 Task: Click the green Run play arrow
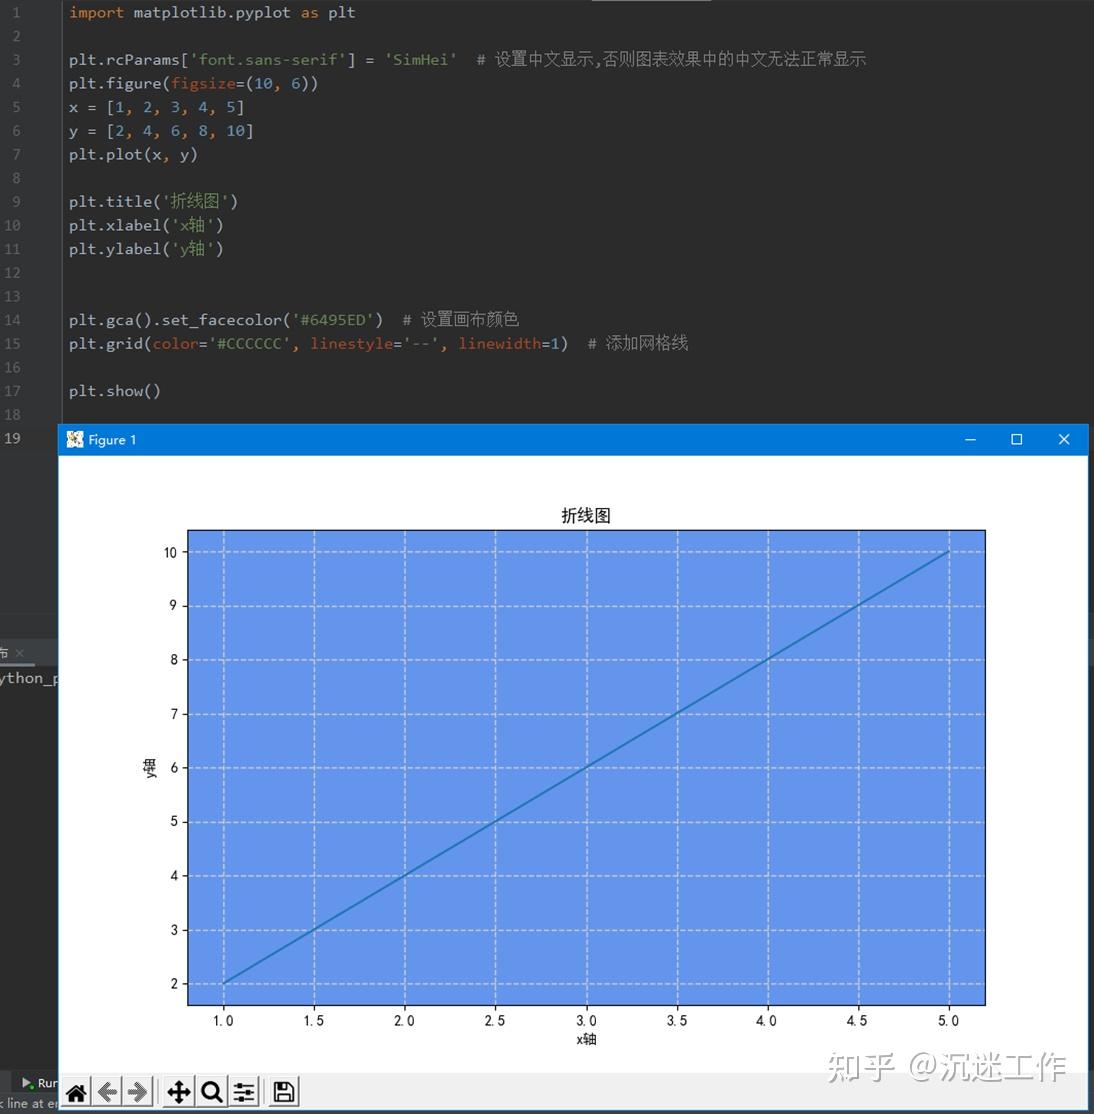pos(27,1083)
